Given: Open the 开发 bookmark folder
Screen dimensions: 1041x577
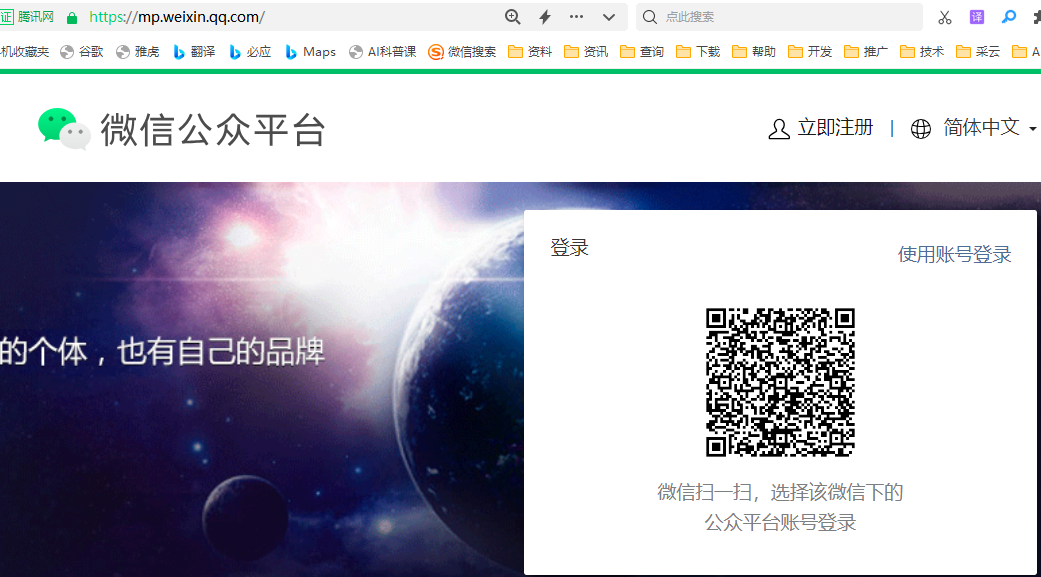Looking at the screenshot, I should pos(809,52).
